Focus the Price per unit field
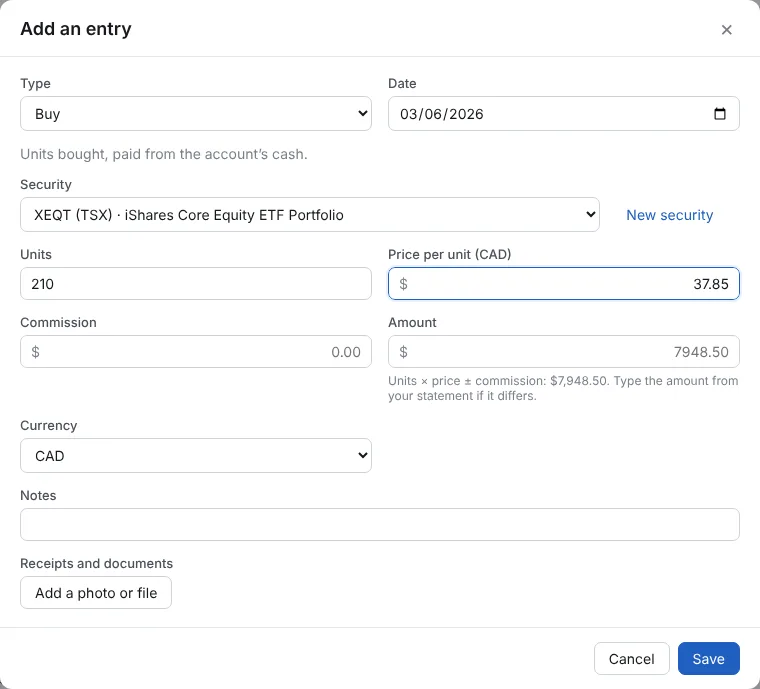Image resolution: width=760 pixels, height=689 pixels. tap(564, 283)
